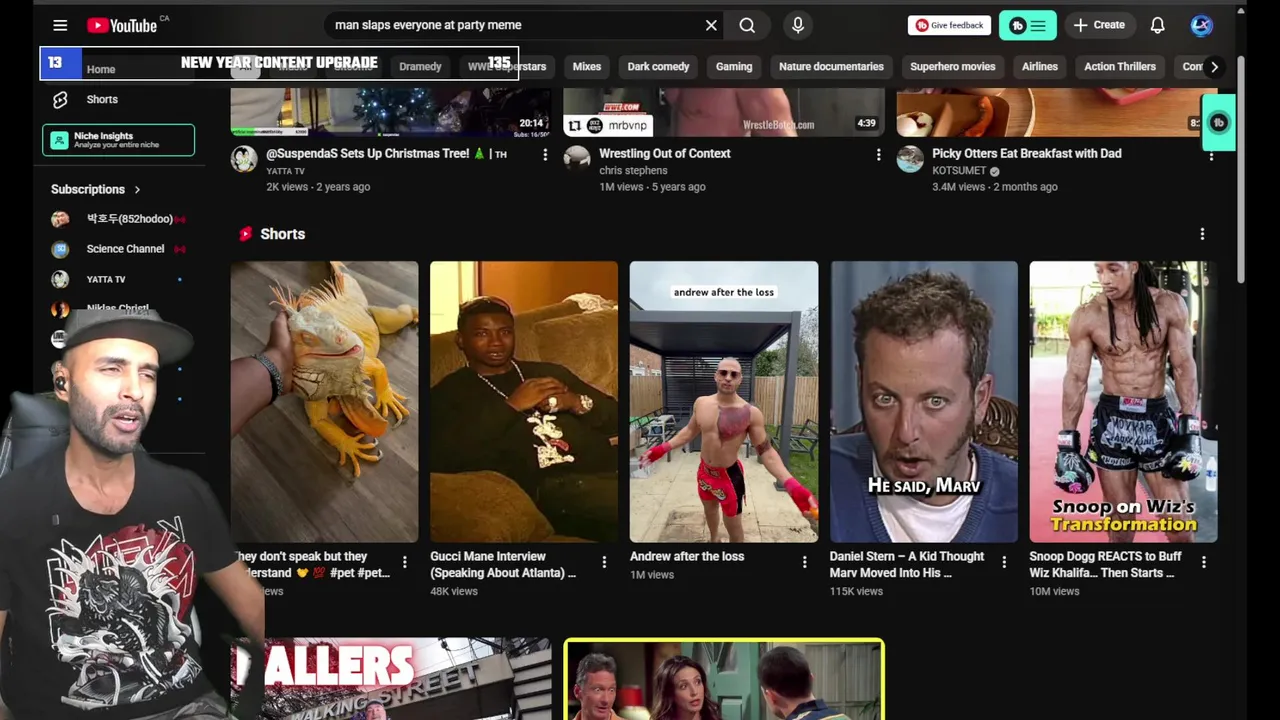Open options for Snoop Dogg short
The image size is (1280, 720).
1203,563
